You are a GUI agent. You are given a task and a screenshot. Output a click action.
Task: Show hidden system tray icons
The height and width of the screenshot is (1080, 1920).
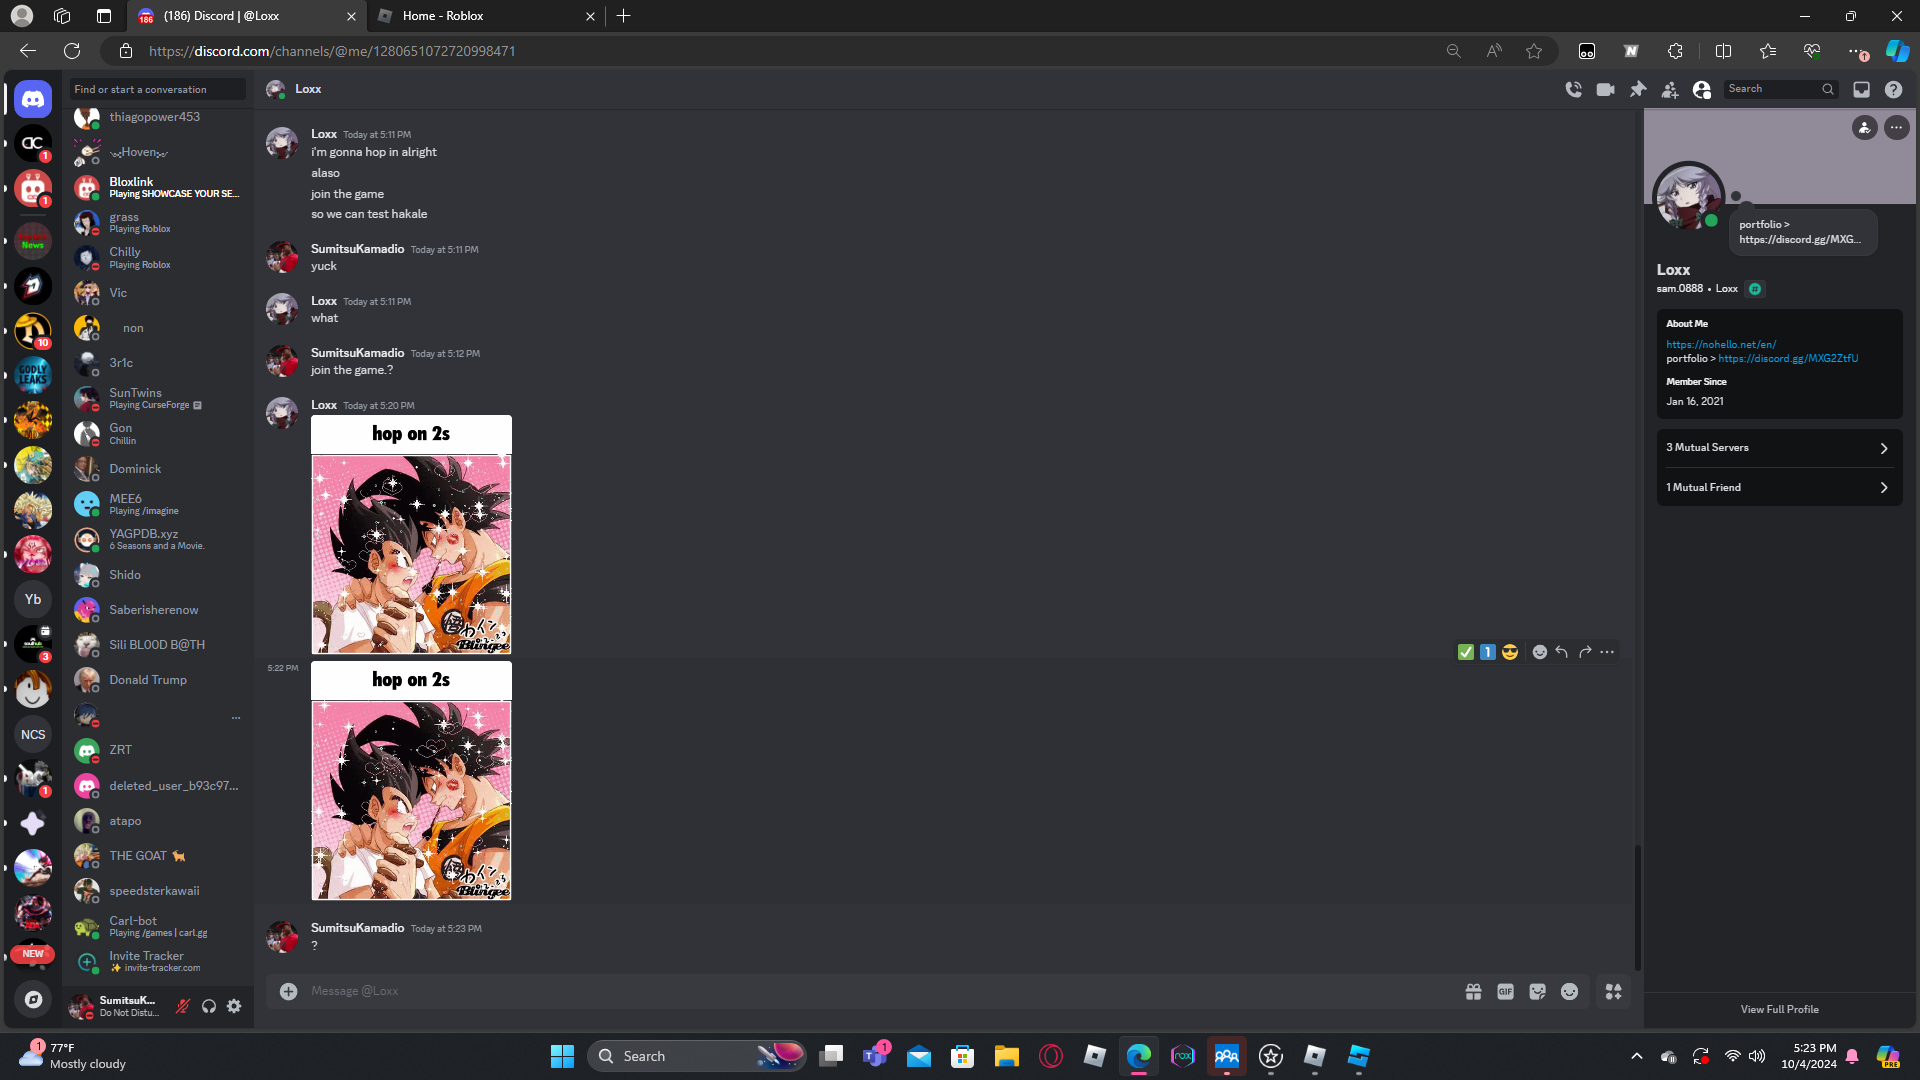click(x=1636, y=1056)
